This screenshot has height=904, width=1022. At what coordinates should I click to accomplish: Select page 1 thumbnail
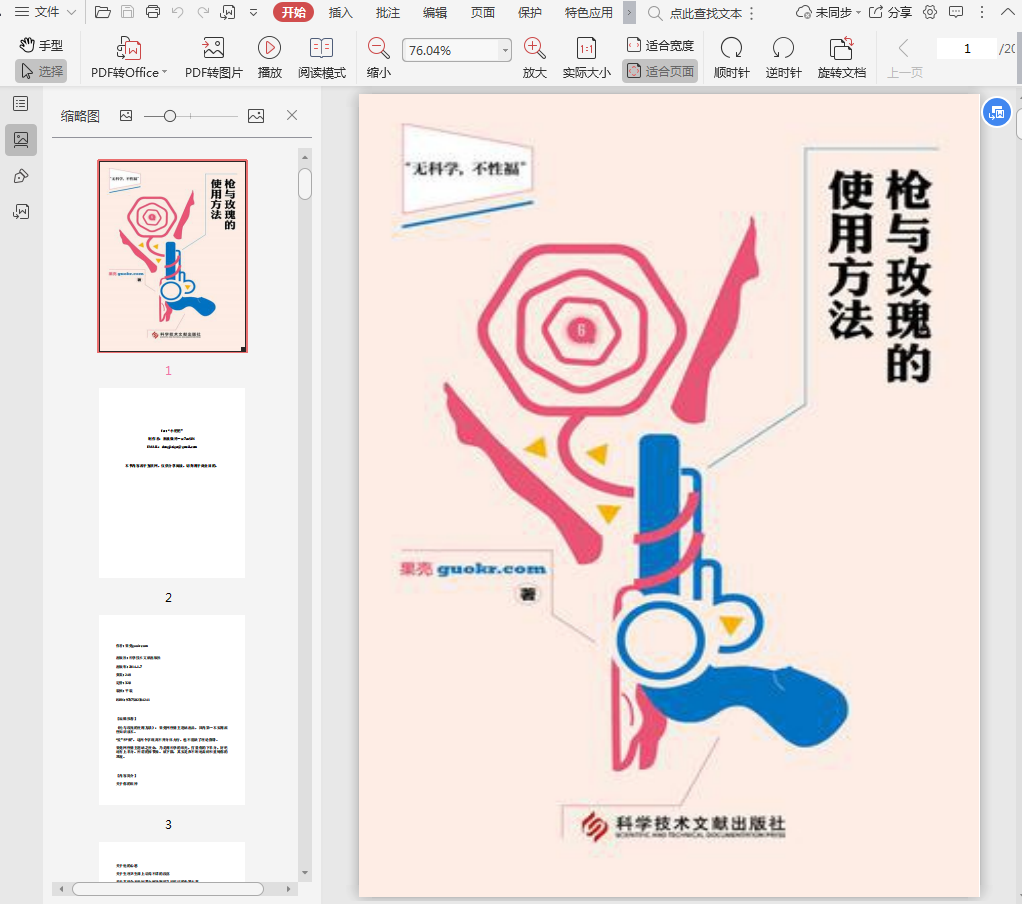[x=172, y=256]
